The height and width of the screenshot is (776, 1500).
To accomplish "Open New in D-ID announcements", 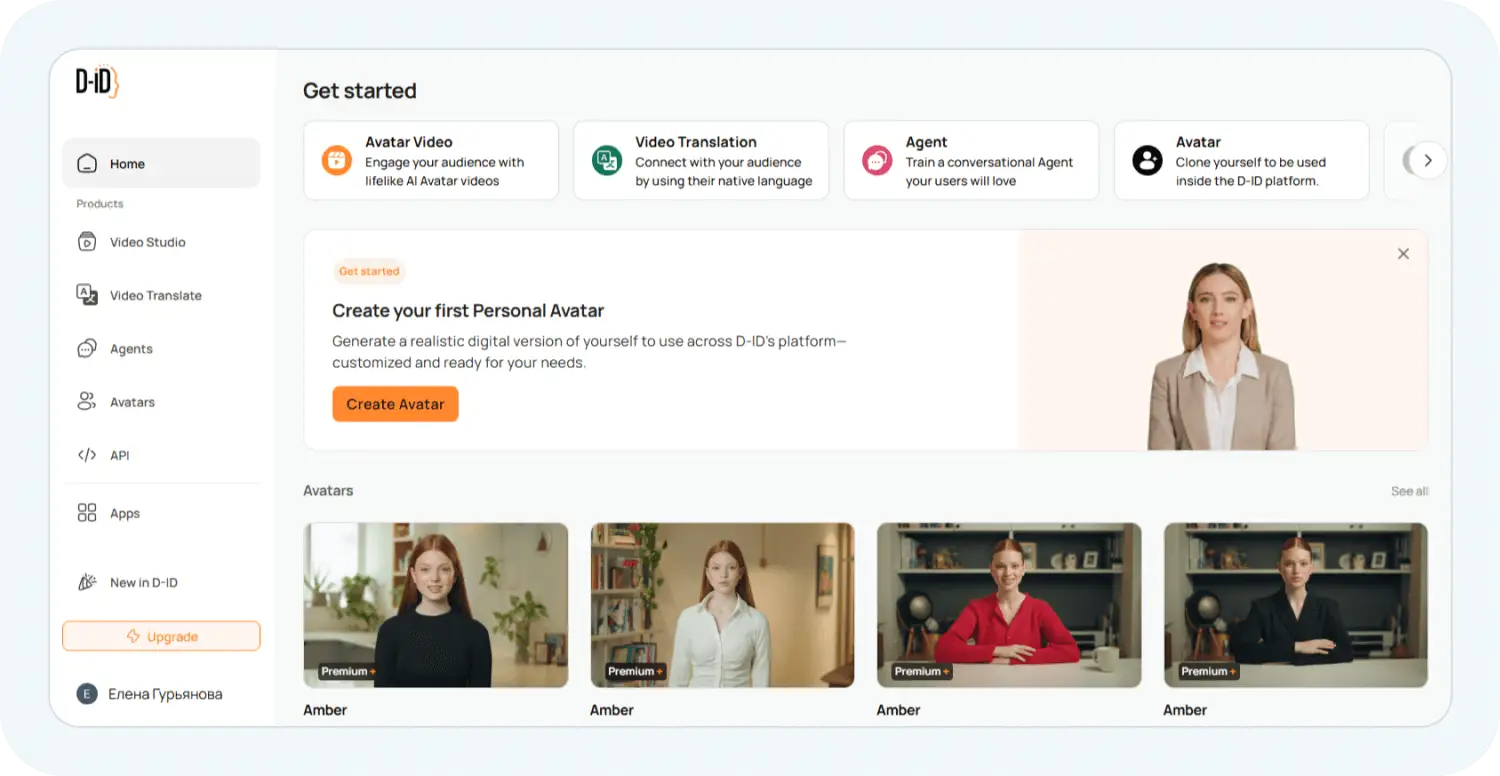I will pyautogui.click(x=143, y=582).
